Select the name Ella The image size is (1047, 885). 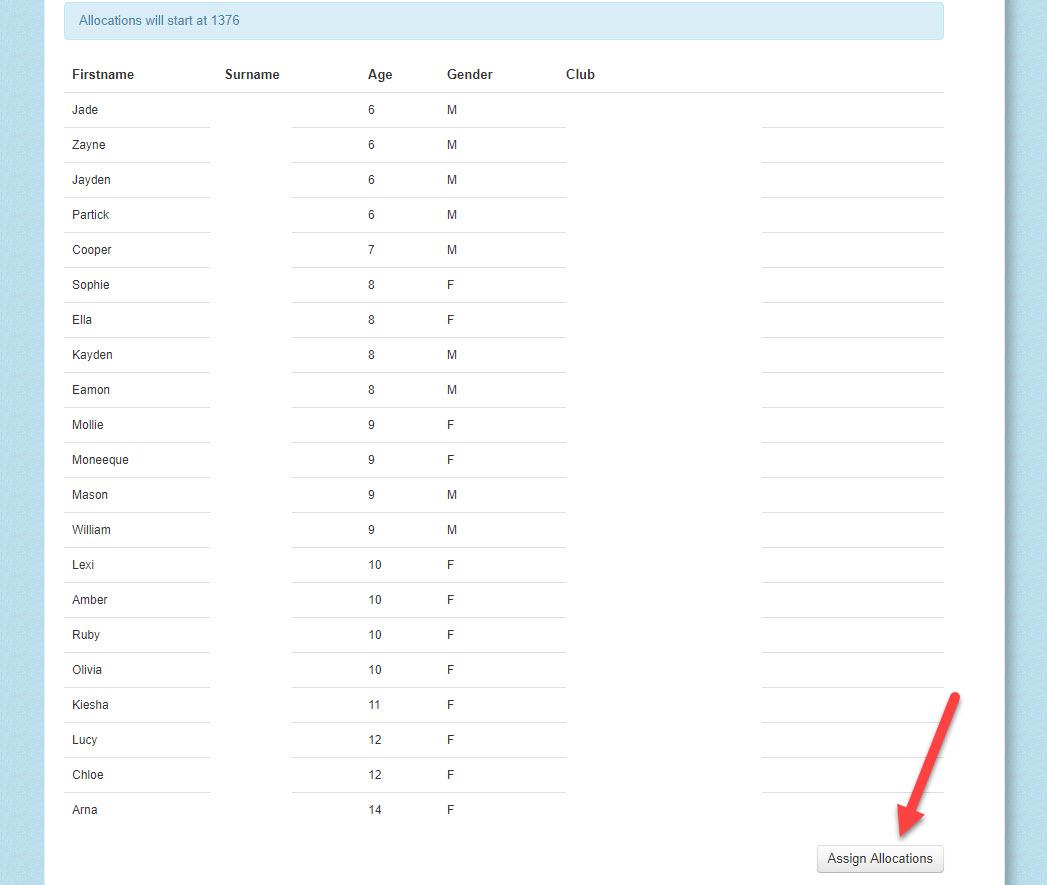[82, 319]
